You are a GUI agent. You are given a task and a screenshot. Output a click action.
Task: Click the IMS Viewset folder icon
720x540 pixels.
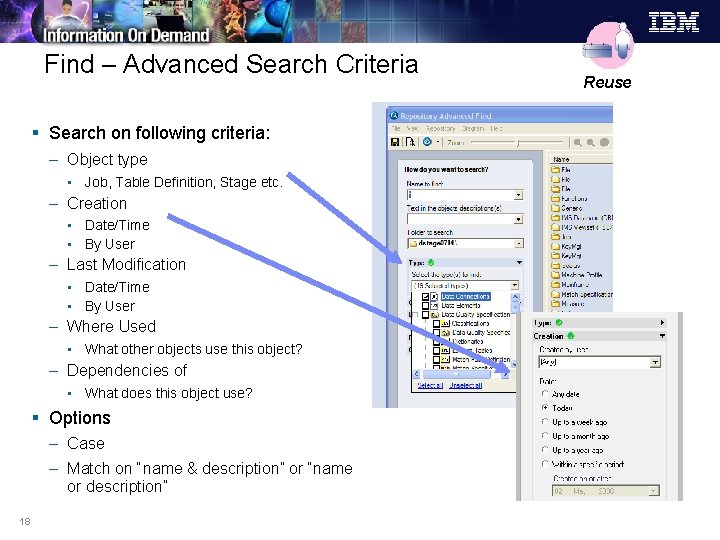click(x=555, y=227)
